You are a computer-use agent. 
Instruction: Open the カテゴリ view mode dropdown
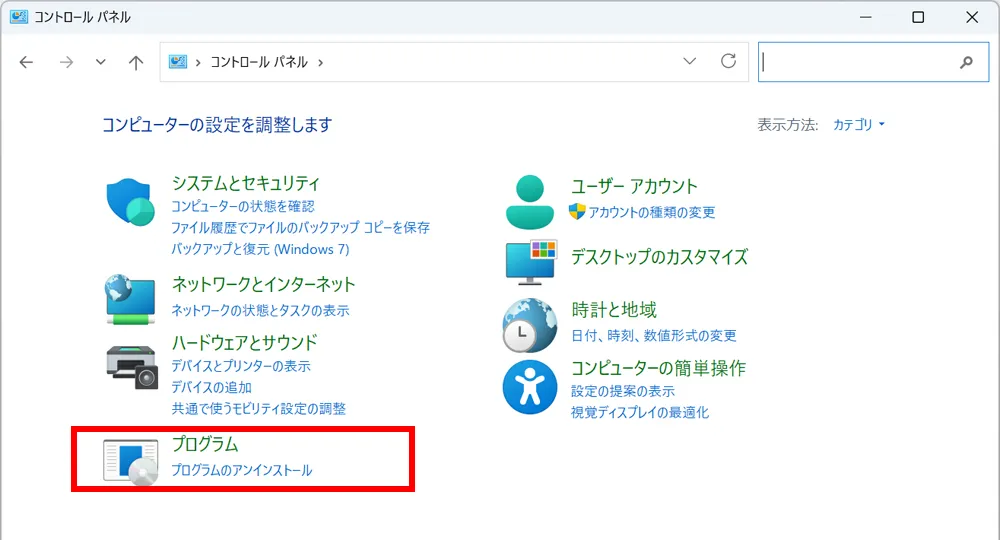coord(859,125)
